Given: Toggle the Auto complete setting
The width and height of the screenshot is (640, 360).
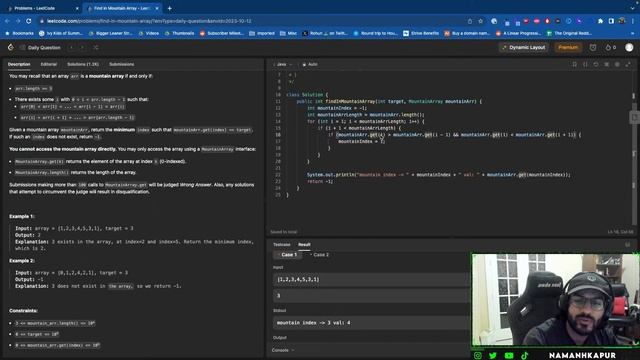Looking at the screenshot, I should [x=310, y=64].
